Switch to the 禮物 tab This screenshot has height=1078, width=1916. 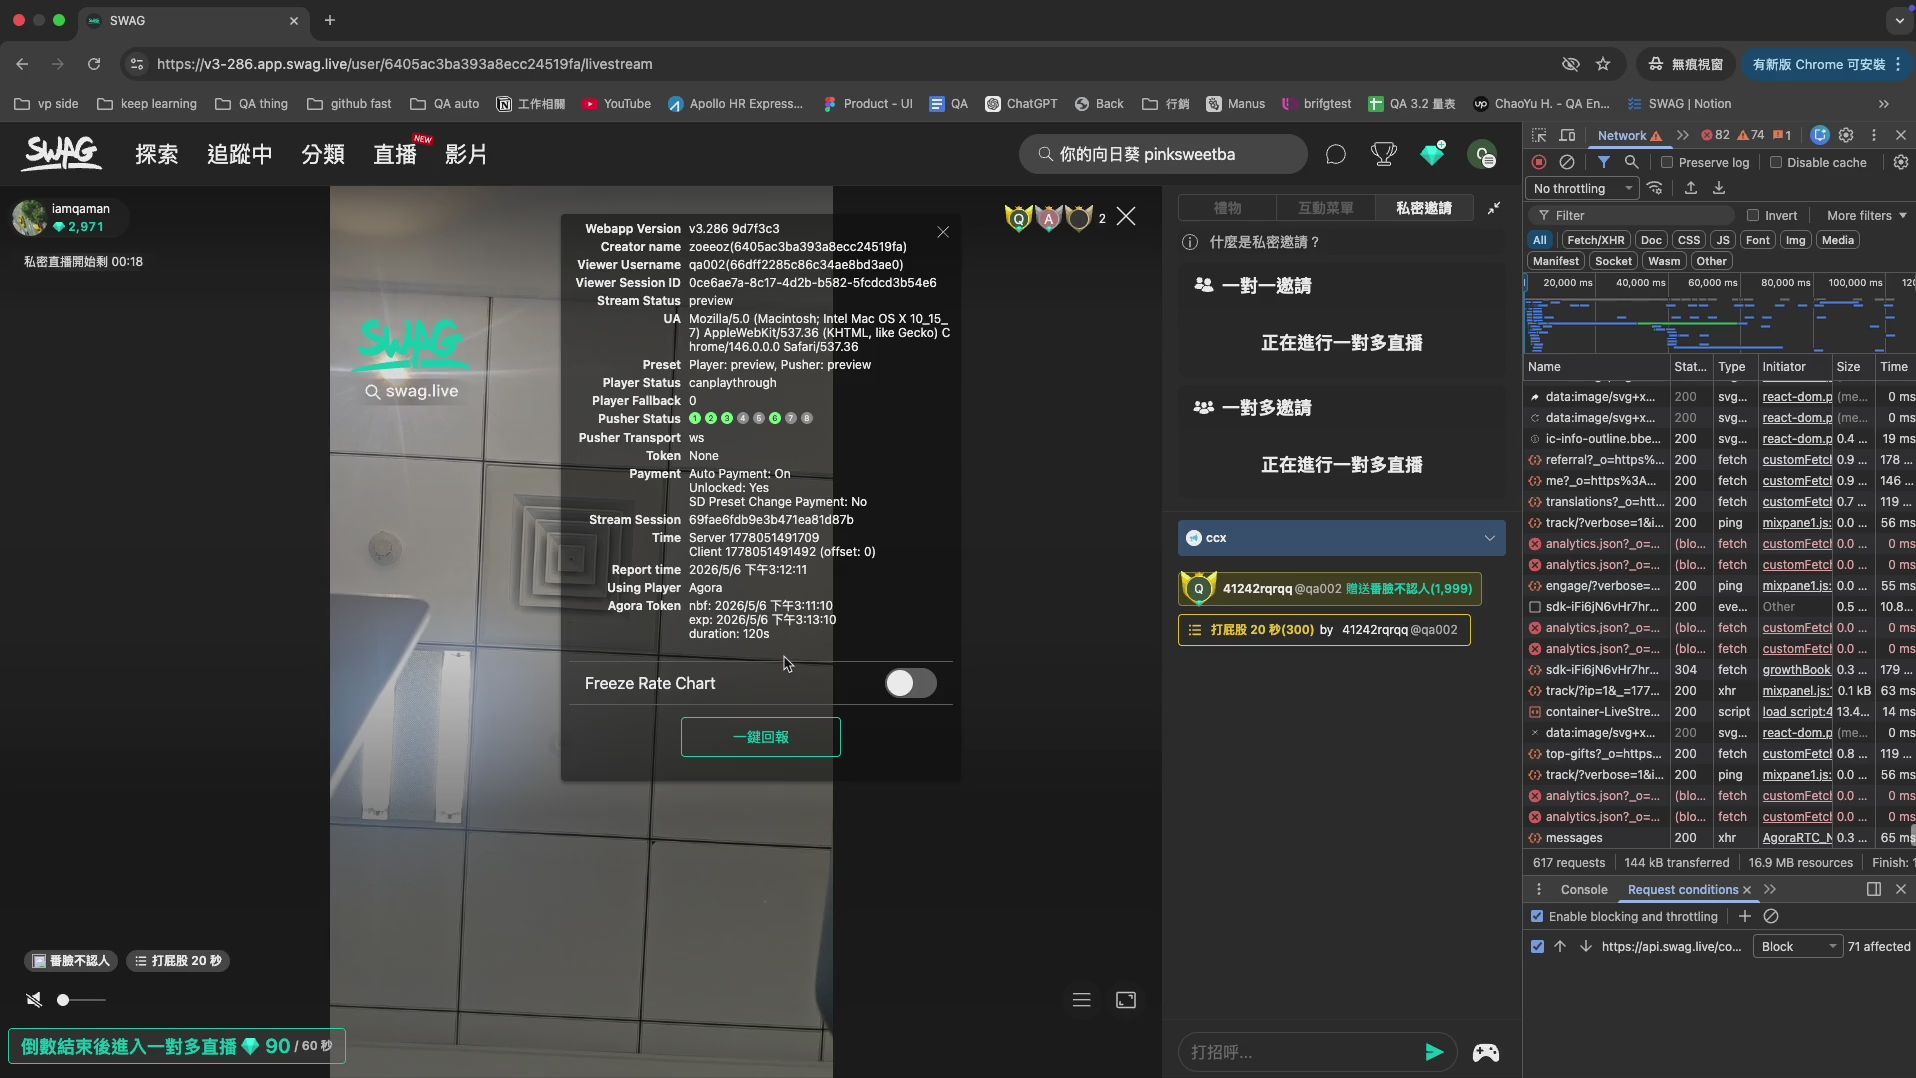pyautogui.click(x=1227, y=208)
